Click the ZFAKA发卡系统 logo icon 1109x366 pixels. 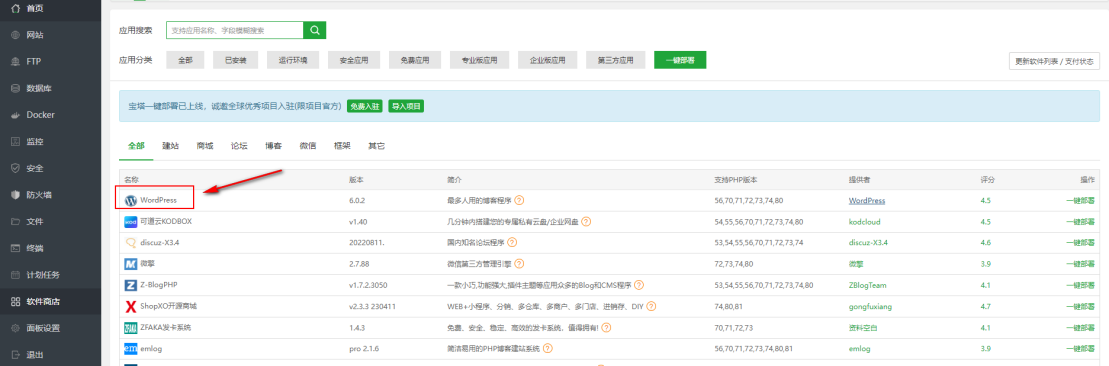point(130,328)
